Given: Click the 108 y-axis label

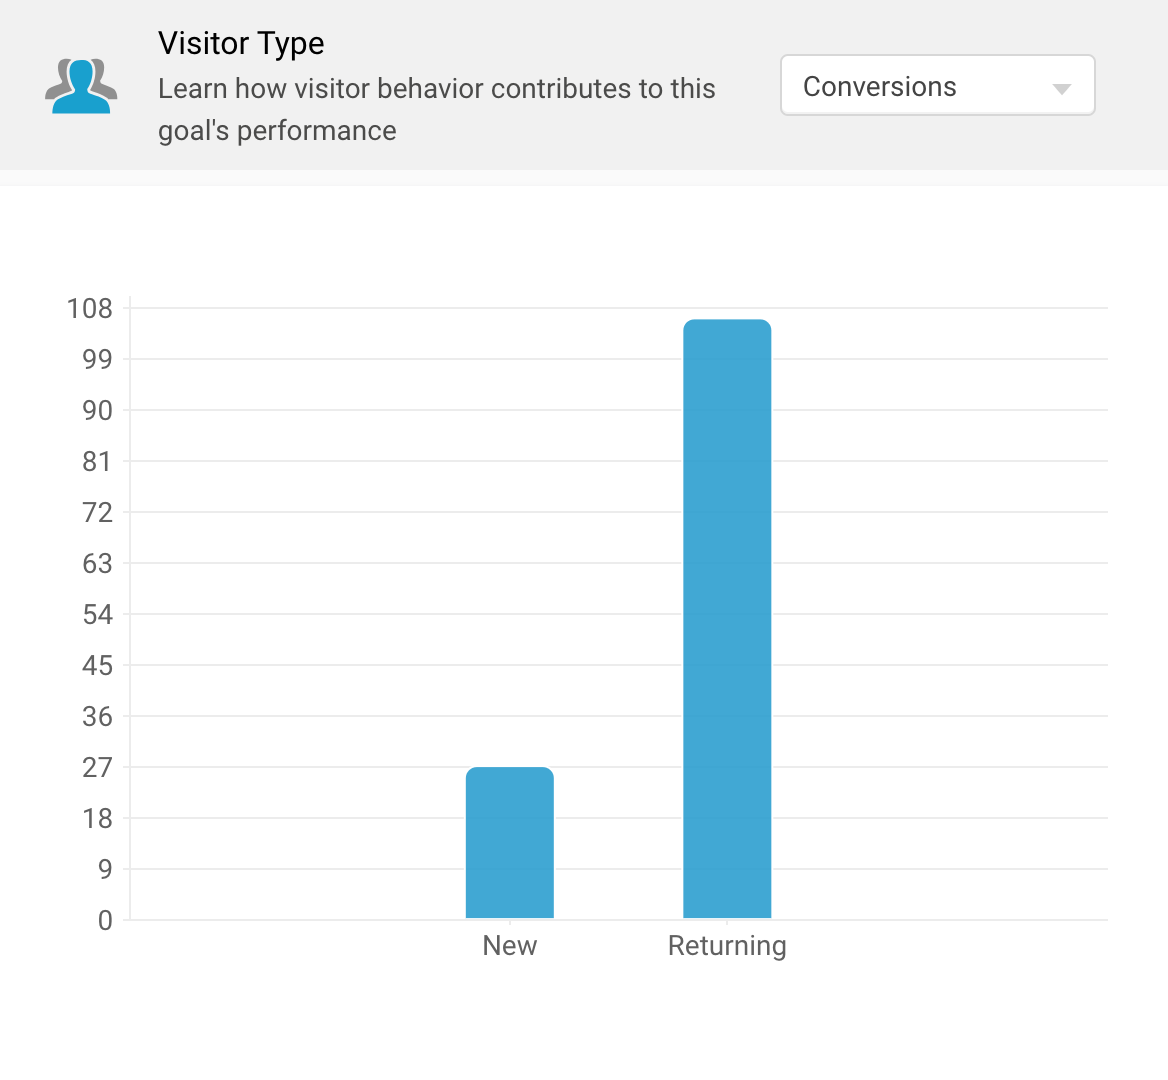Looking at the screenshot, I should point(90,309).
